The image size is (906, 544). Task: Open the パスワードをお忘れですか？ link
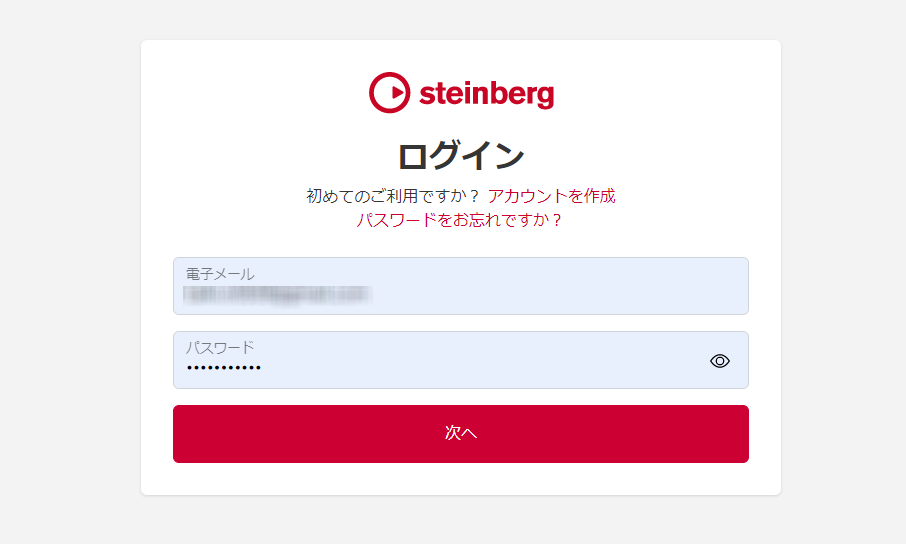tap(460, 220)
